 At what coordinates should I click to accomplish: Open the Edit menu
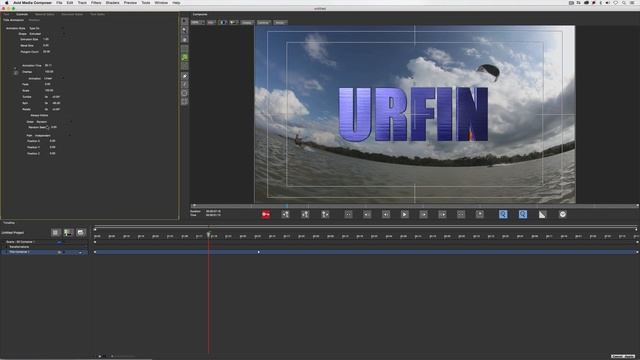click(70, 3)
